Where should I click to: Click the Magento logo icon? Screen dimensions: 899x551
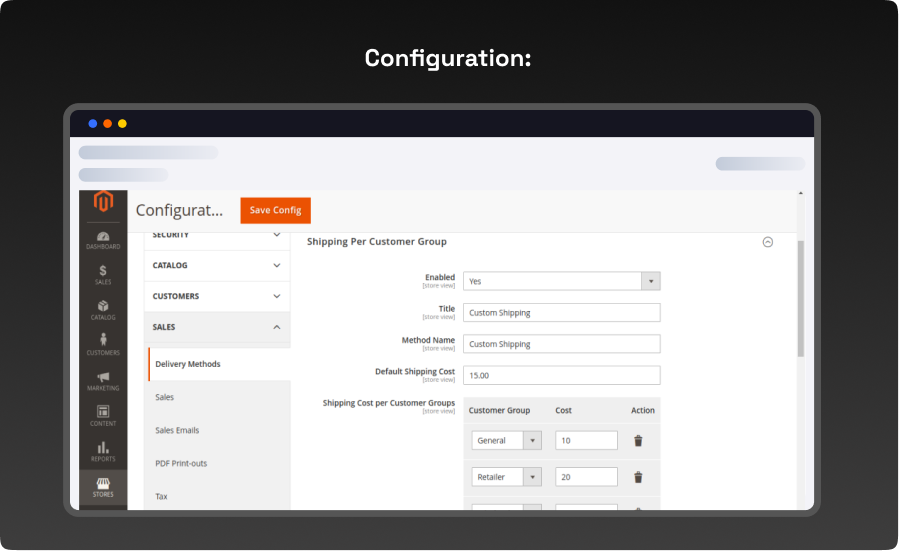coord(103,203)
